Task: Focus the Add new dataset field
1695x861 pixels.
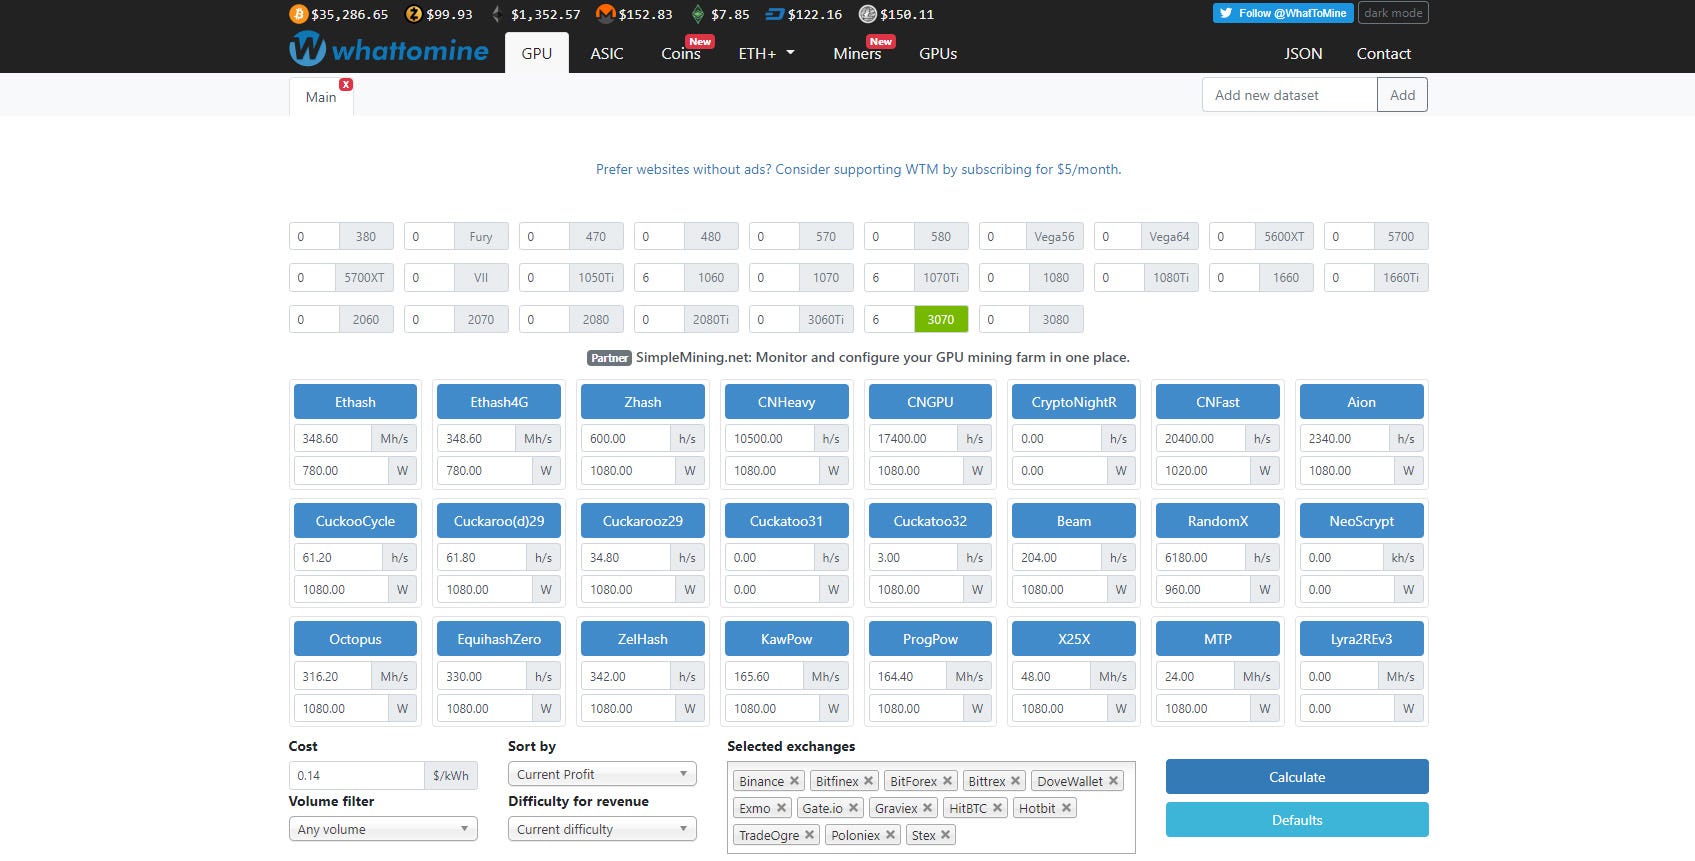Action: (1290, 95)
